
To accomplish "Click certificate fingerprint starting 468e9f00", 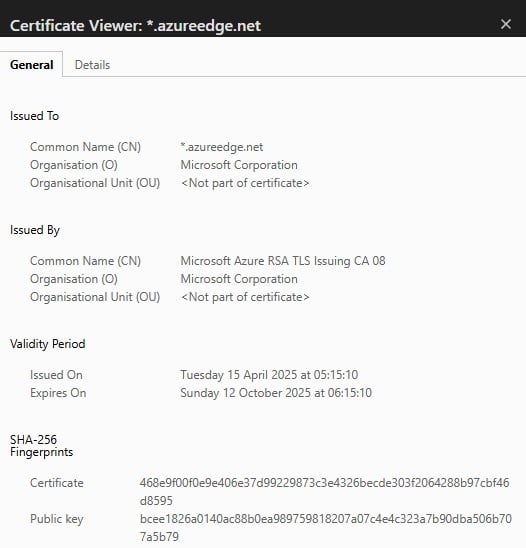I will [324, 492].
